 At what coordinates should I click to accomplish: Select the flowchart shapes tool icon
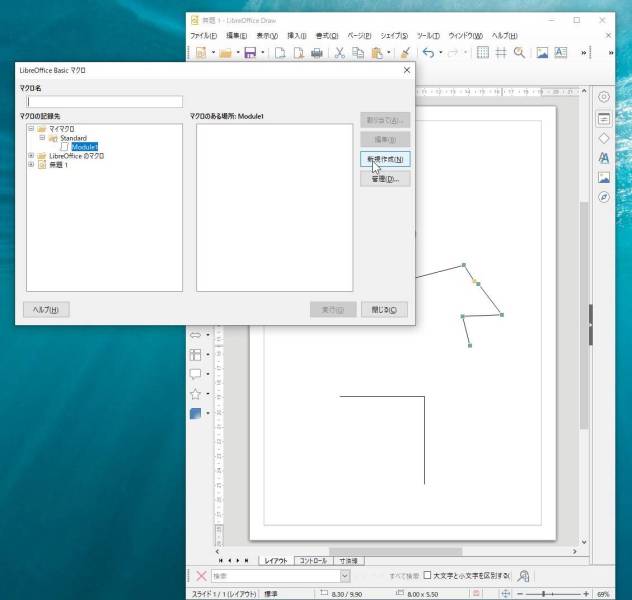point(195,355)
